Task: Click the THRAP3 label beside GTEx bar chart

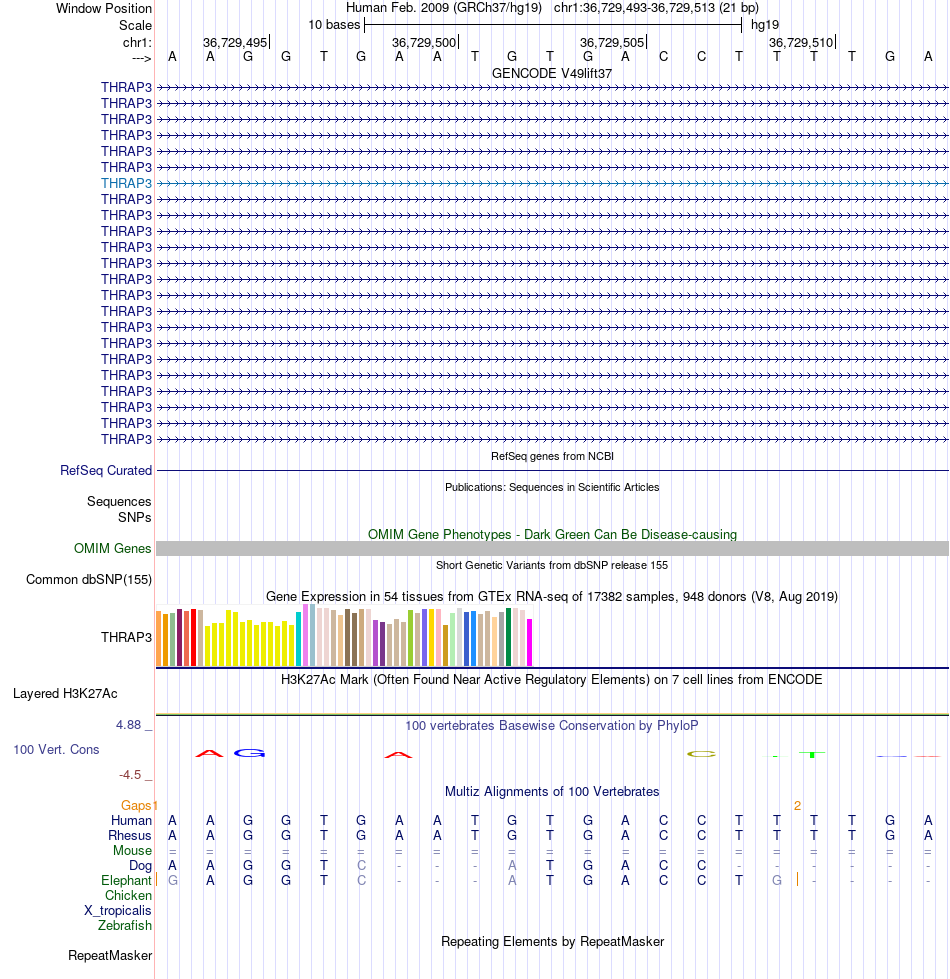Action: pyautogui.click(x=126, y=637)
